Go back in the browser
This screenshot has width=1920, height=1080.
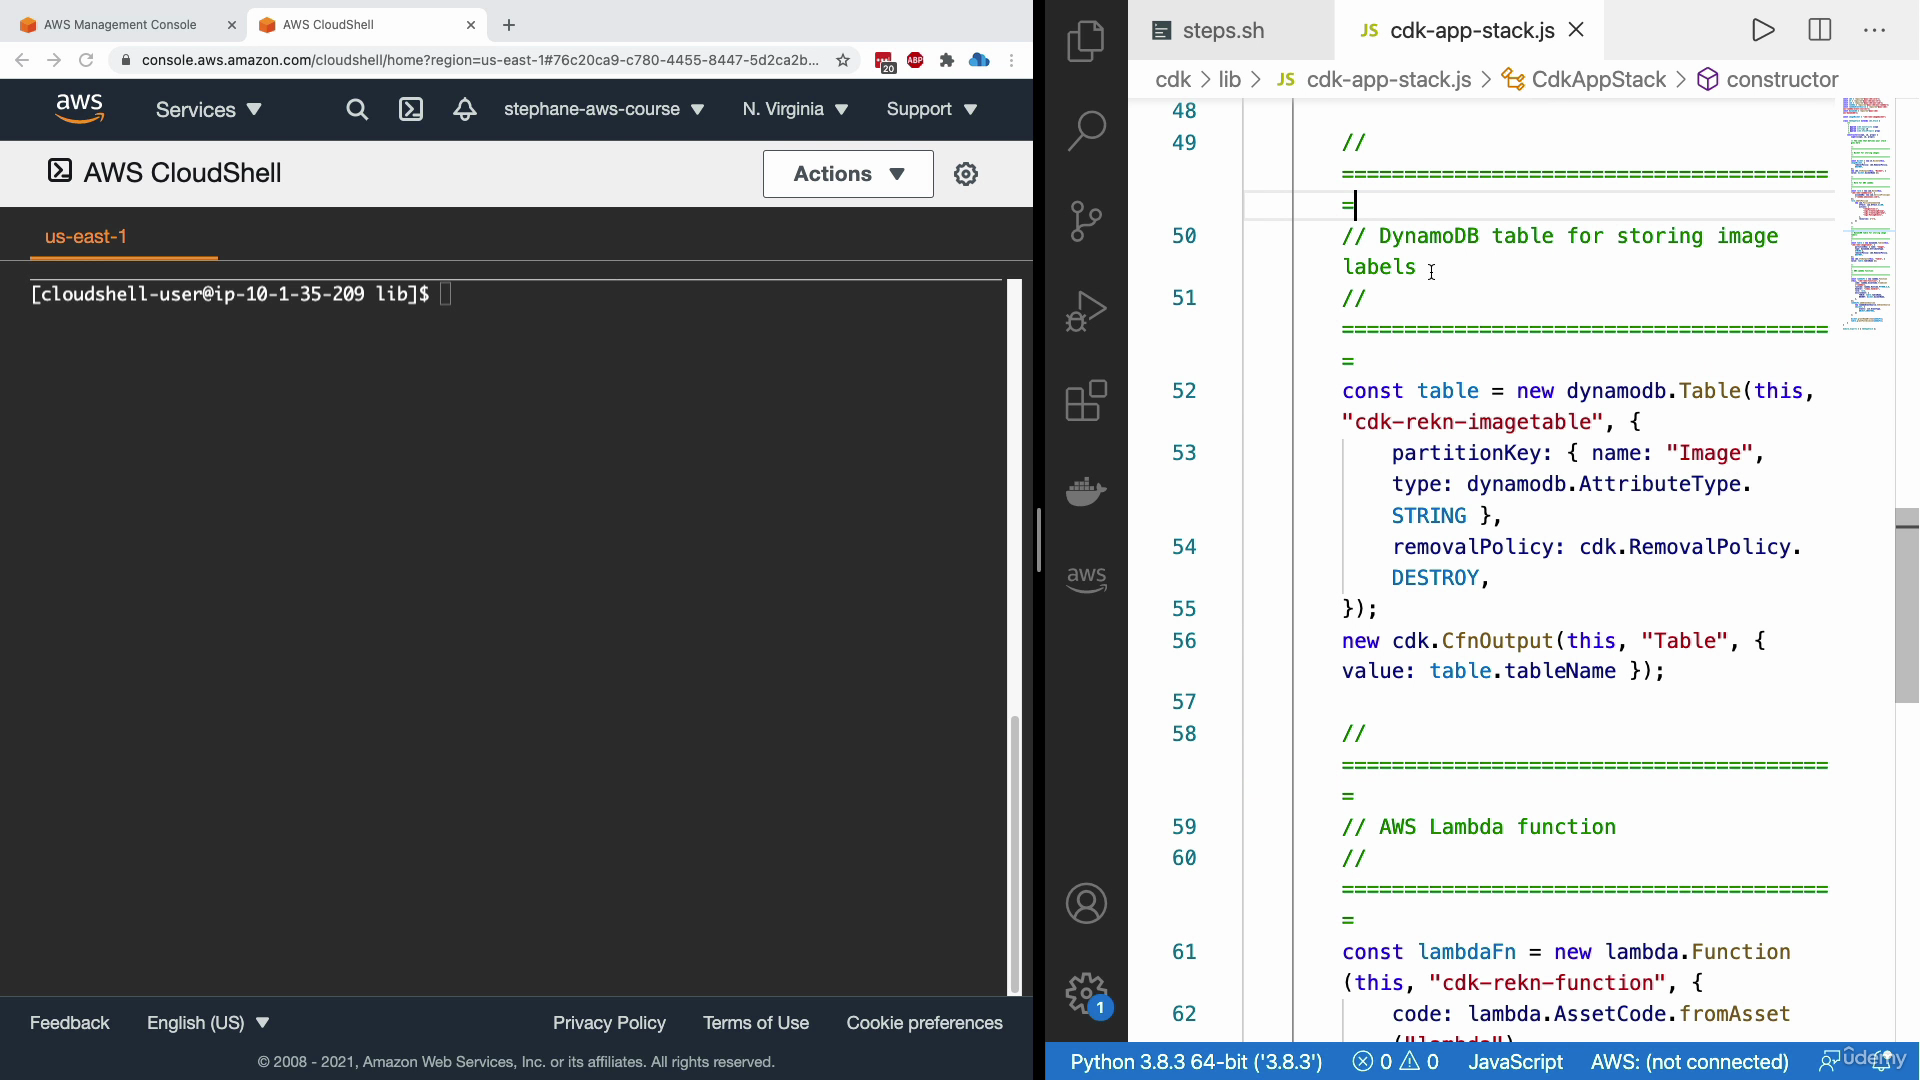[22, 60]
